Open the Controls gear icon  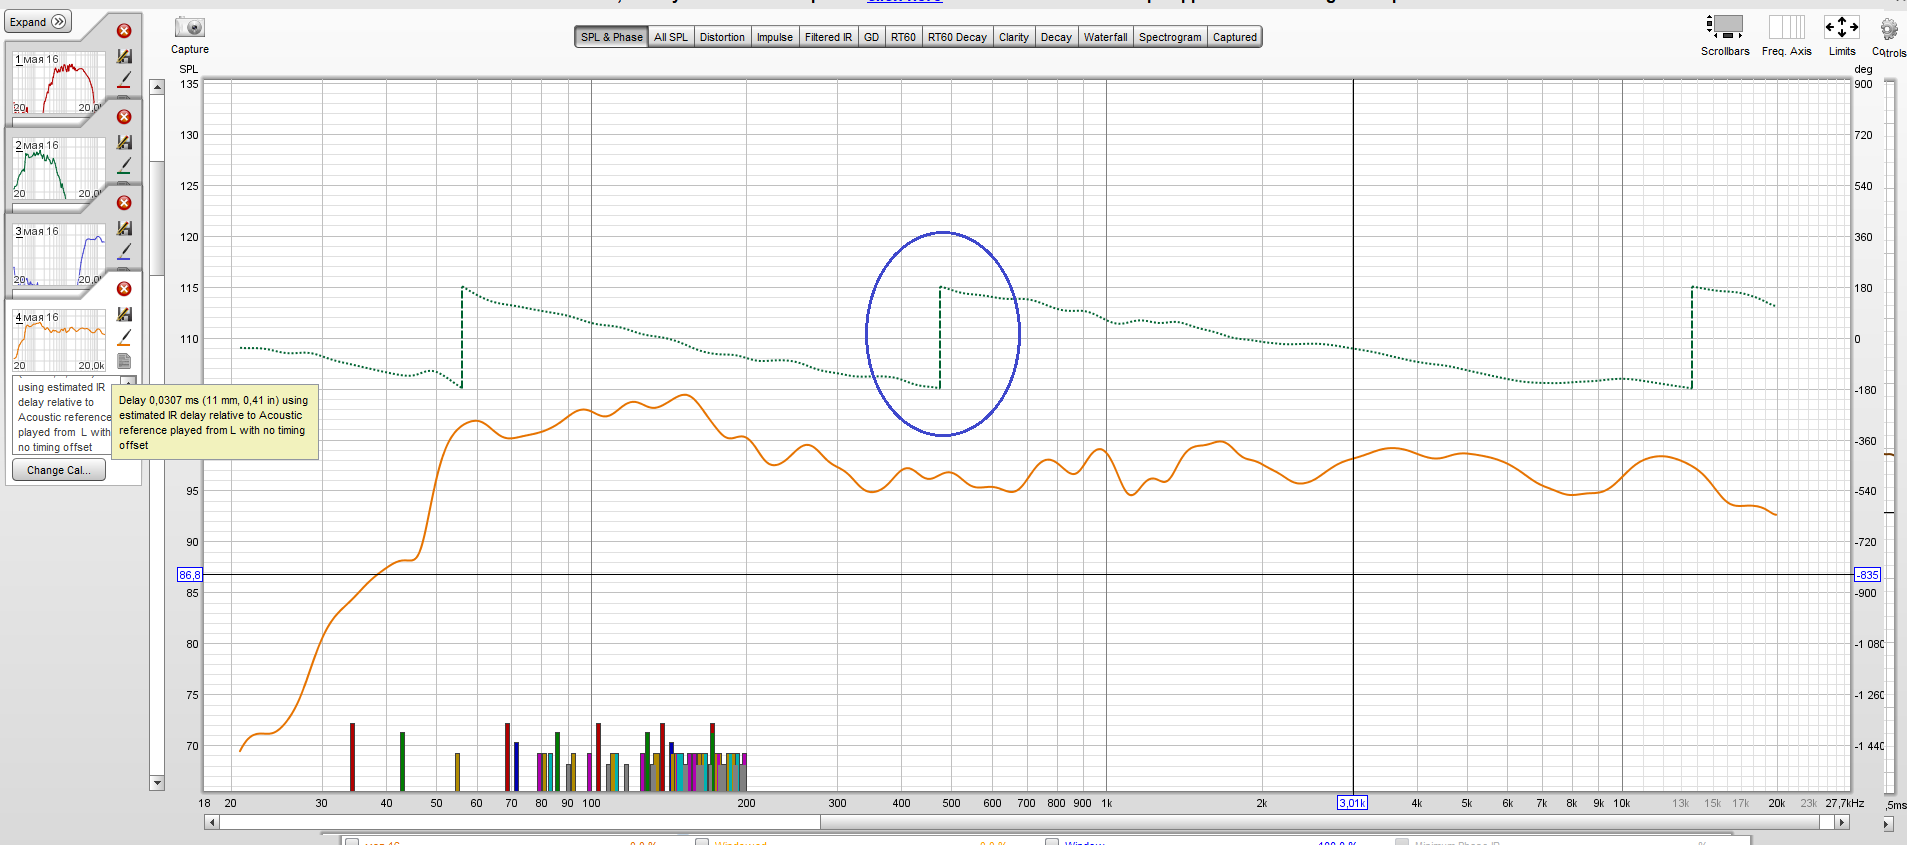1888,30
